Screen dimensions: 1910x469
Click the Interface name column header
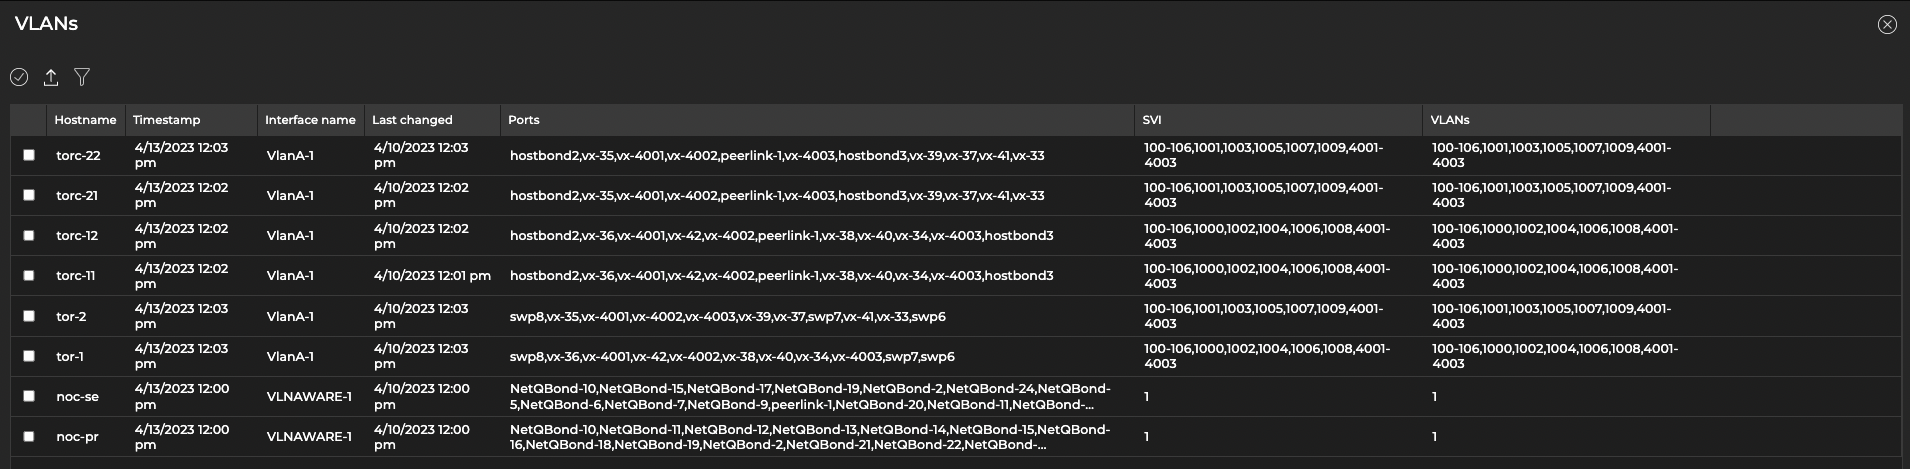[310, 120]
